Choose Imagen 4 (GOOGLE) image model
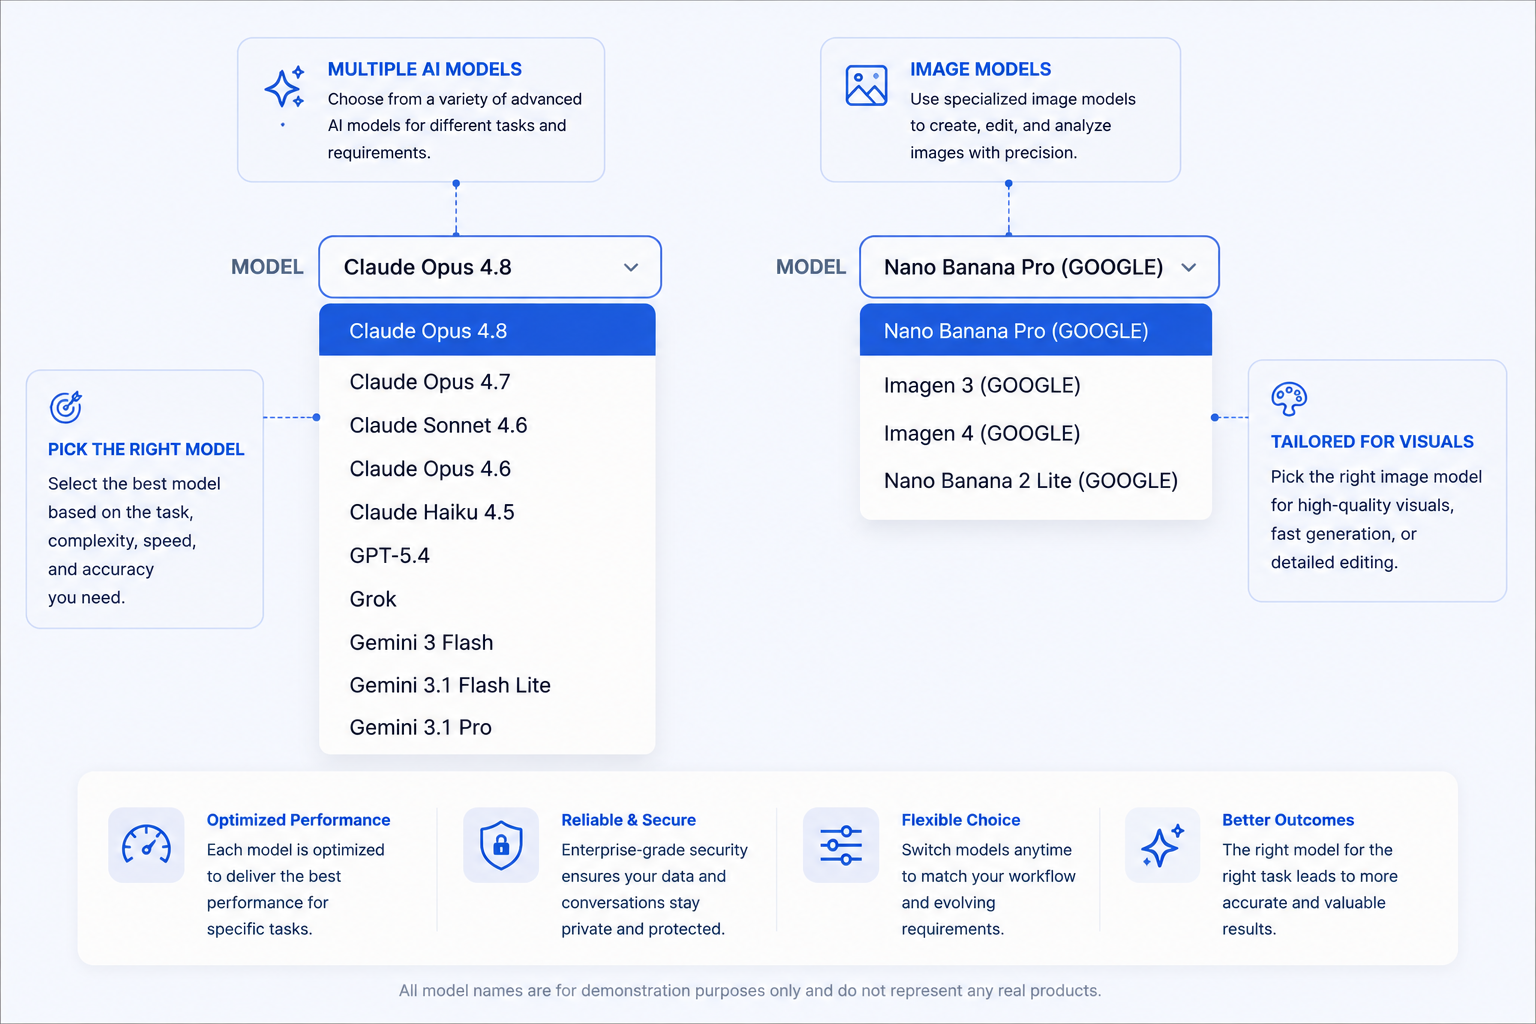Image resolution: width=1536 pixels, height=1024 pixels. (1036, 433)
